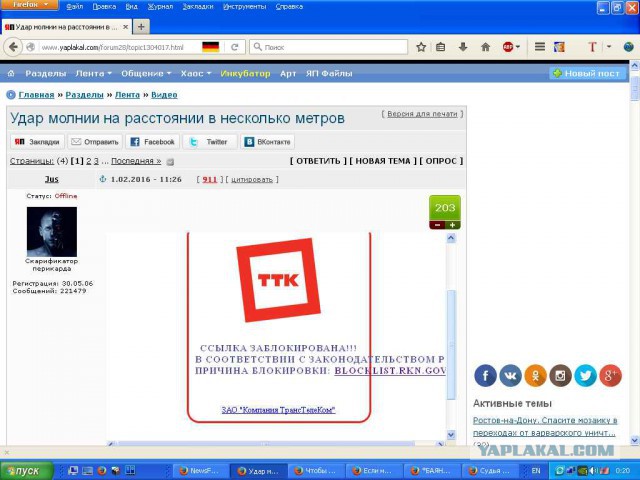
Task: Open the bookmarks list icon
Action: (440, 47)
